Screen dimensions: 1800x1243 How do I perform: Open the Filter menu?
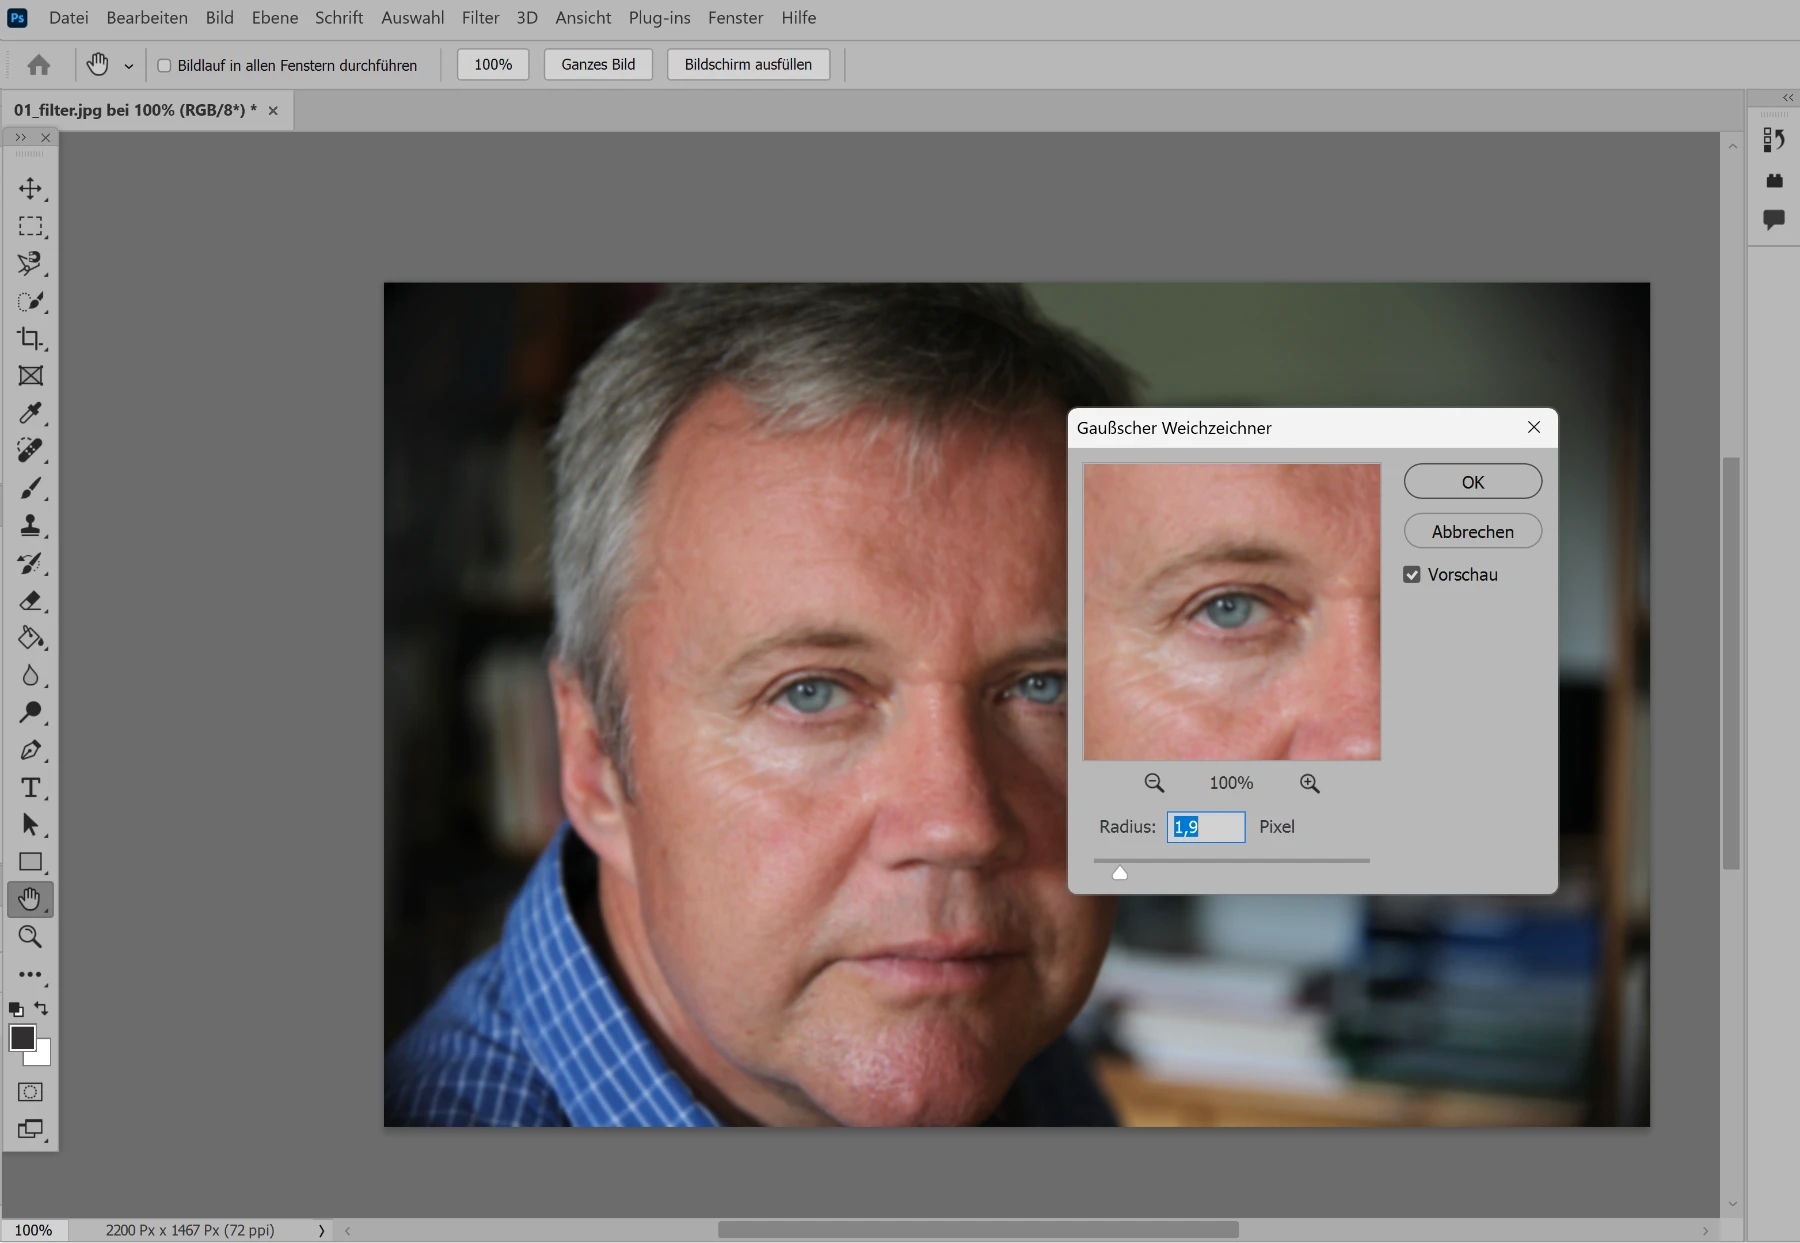coord(480,18)
